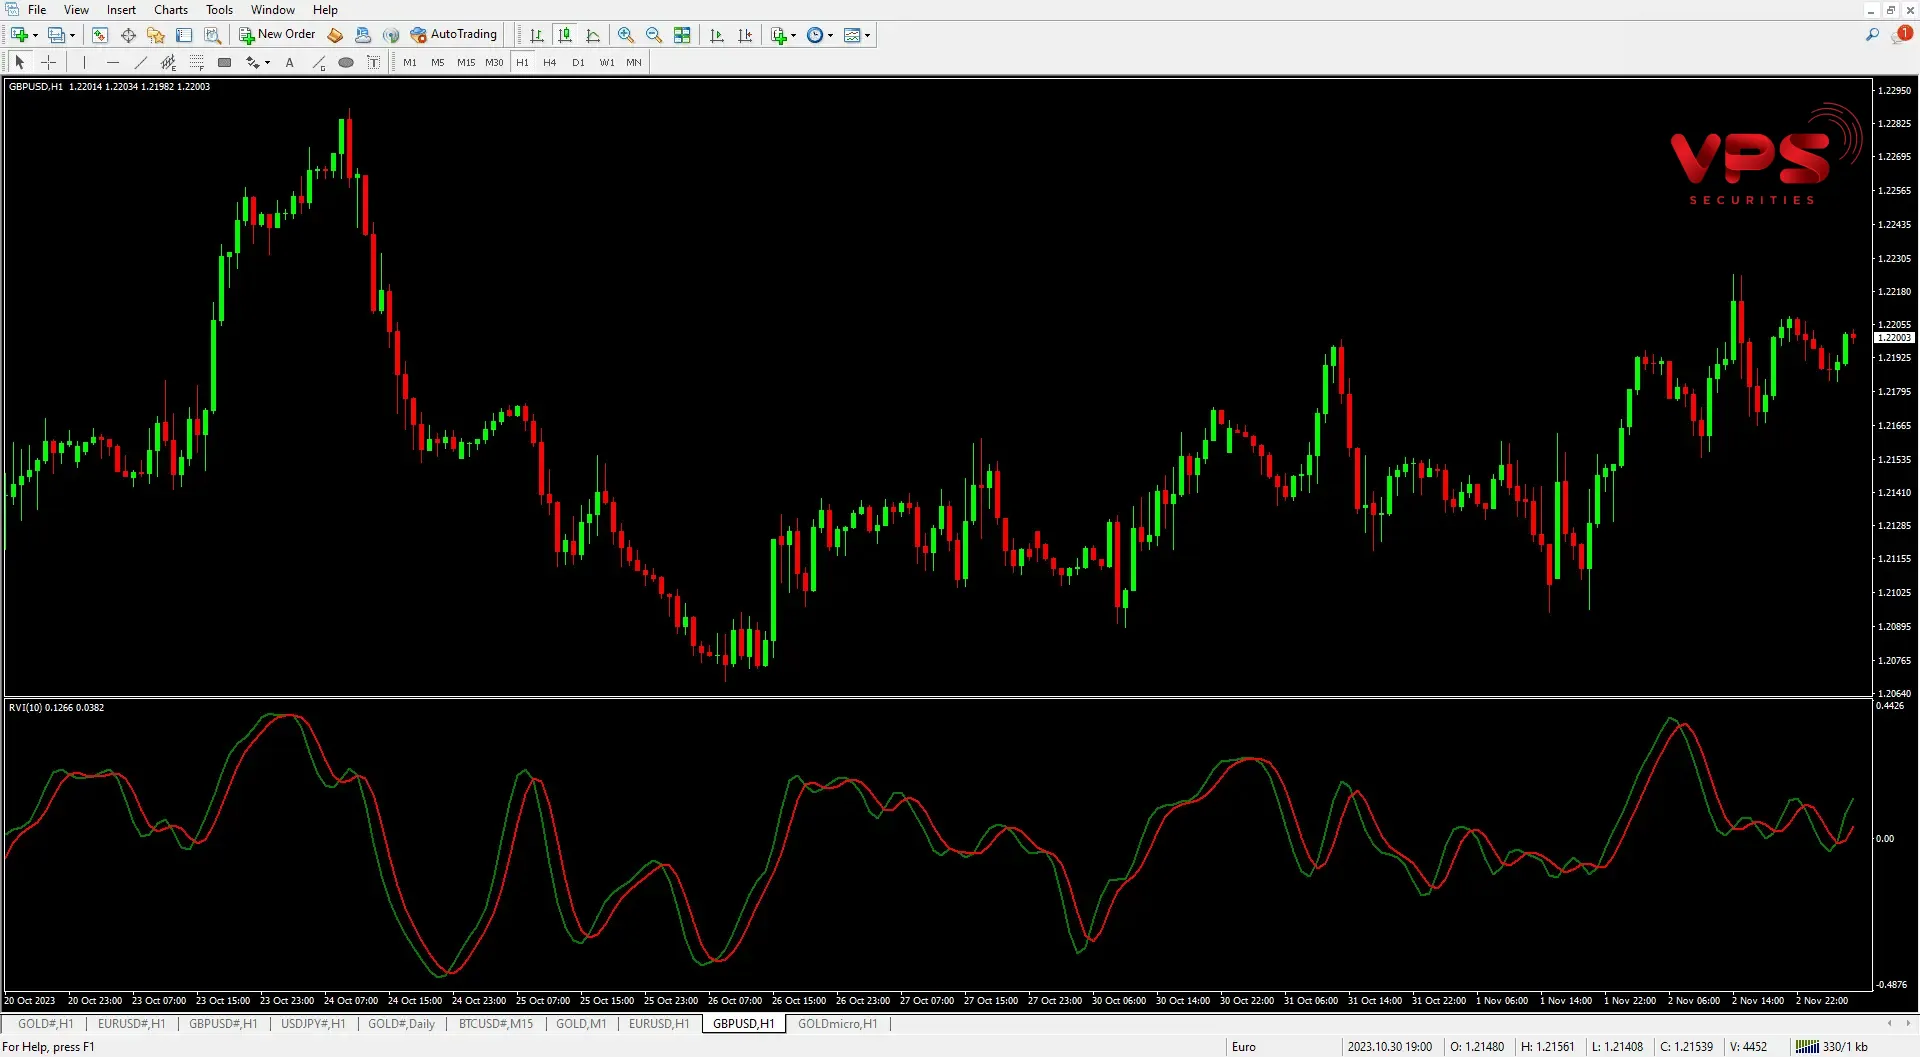Image resolution: width=1920 pixels, height=1057 pixels.
Task: Toggle H4 timeframe
Action: (549, 62)
